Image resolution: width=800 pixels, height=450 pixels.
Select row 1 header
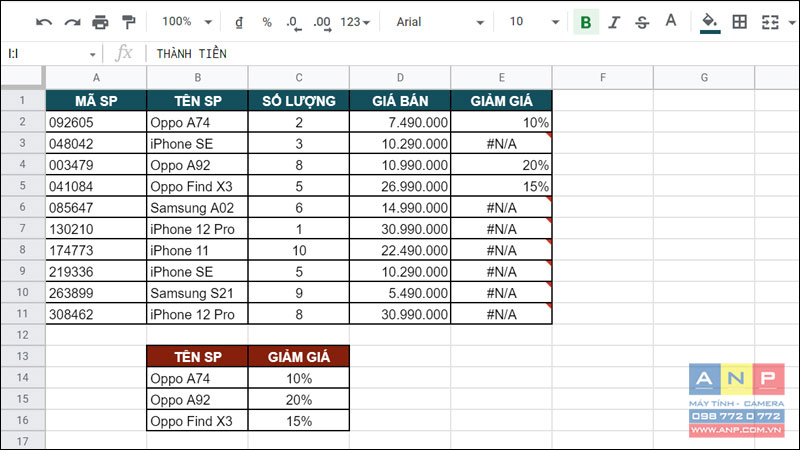22,100
